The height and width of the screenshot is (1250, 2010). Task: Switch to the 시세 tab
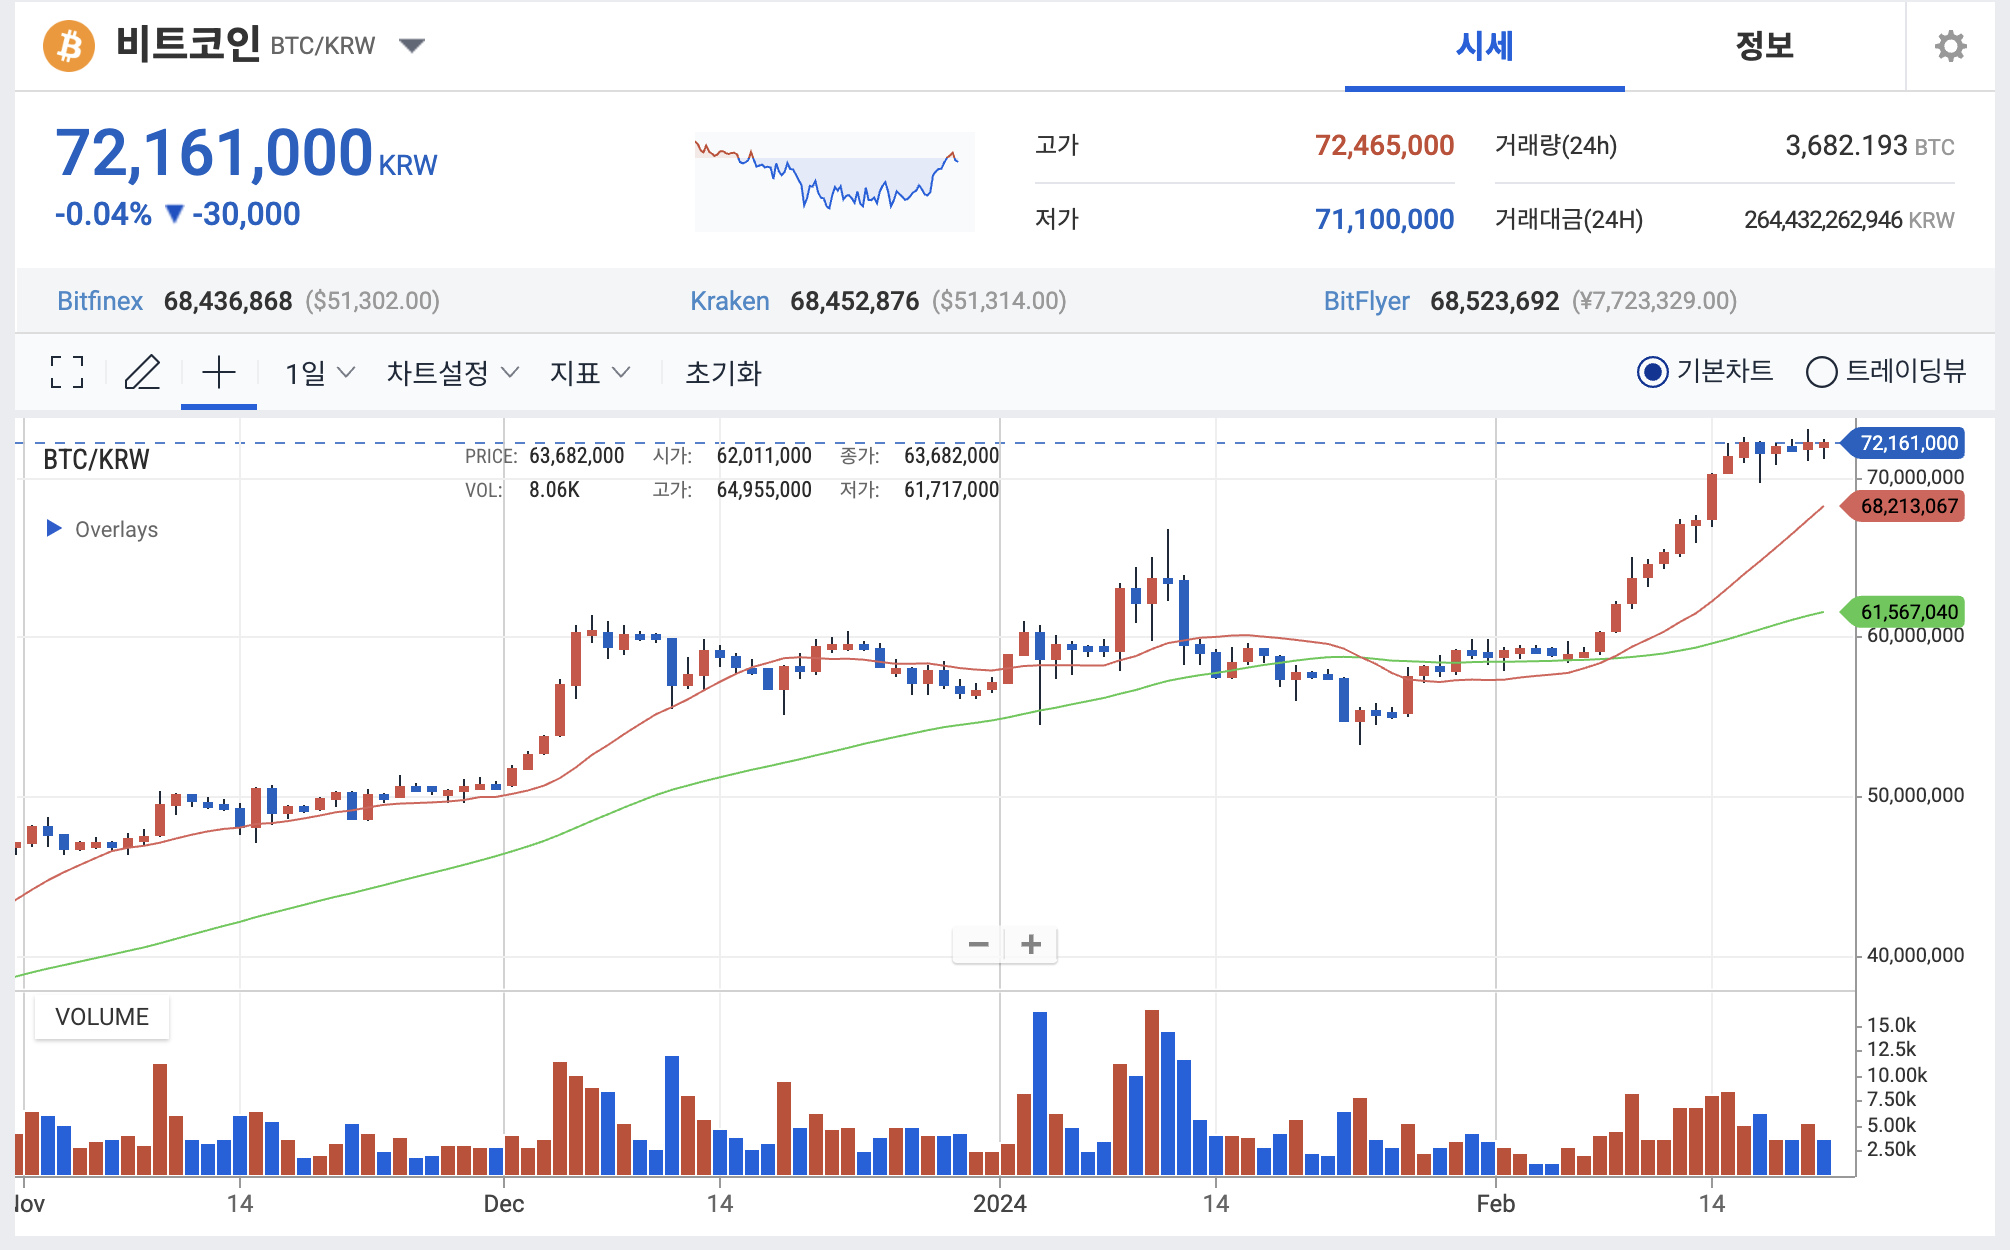pos(1484,46)
